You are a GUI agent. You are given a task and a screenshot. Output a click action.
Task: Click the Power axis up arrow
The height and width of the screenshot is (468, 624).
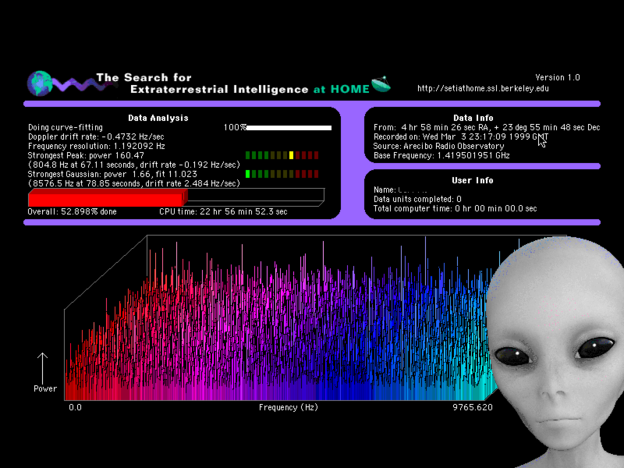(x=43, y=368)
